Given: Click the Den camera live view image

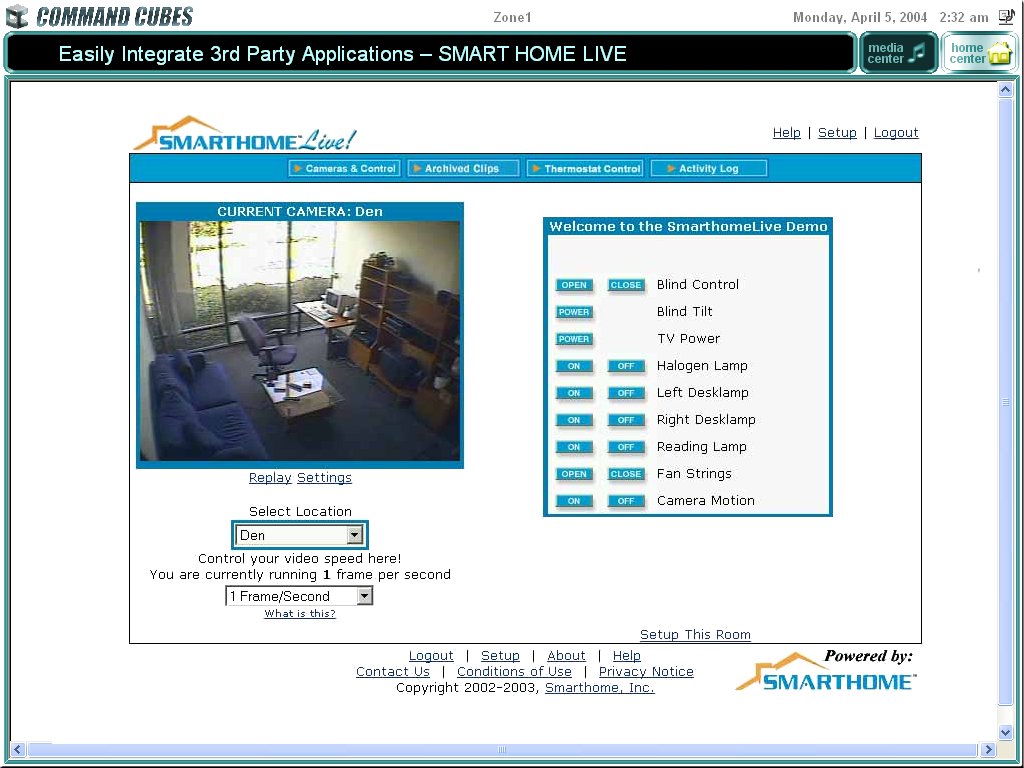Looking at the screenshot, I should [300, 341].
